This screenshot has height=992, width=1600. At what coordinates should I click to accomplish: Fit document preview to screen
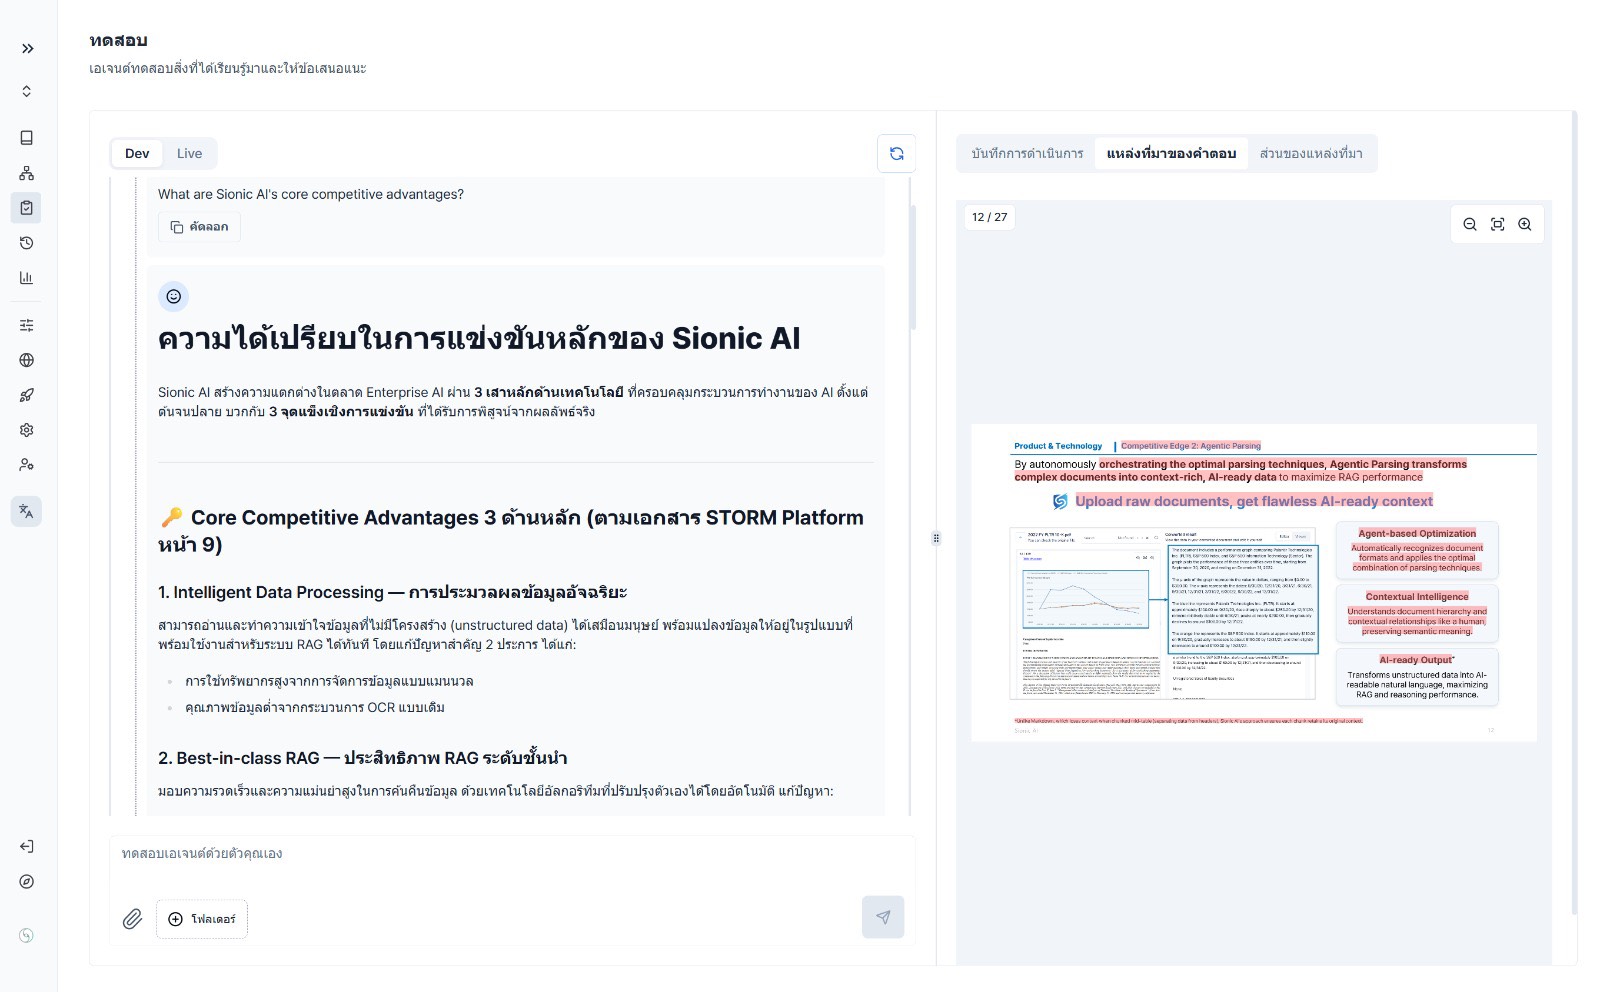[x=1497, y=224]
